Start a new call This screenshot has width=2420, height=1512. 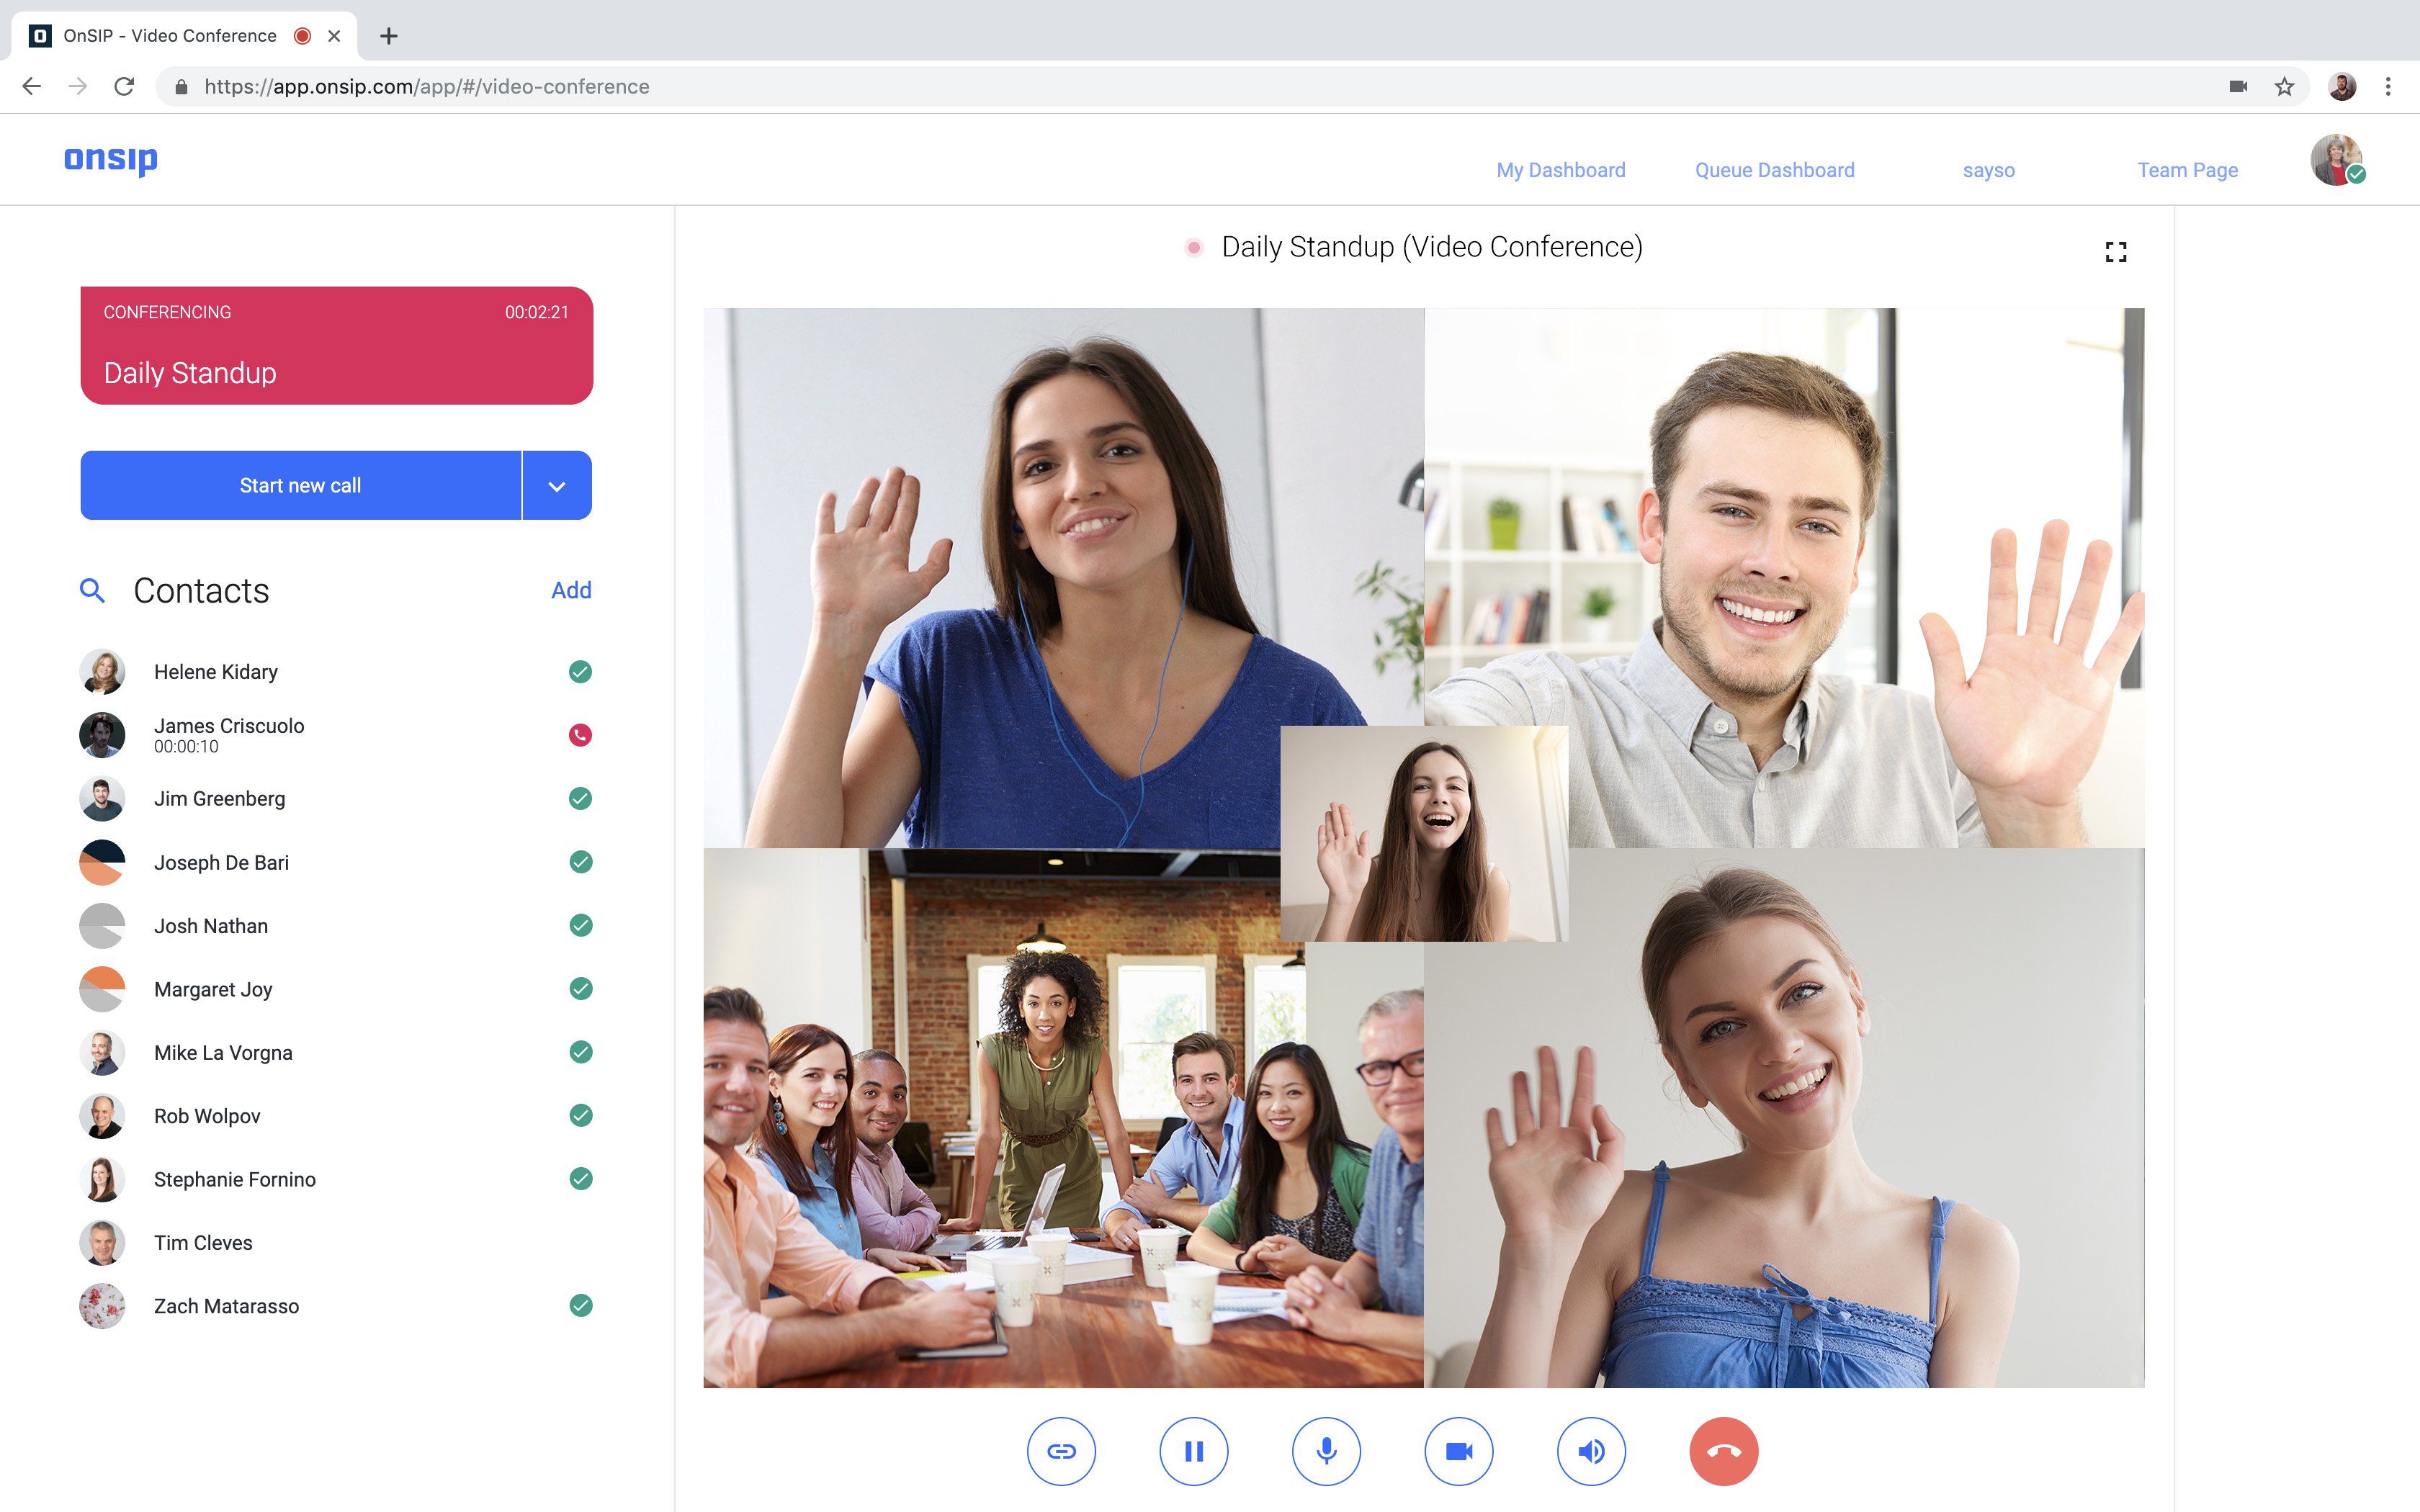point(301,485)
